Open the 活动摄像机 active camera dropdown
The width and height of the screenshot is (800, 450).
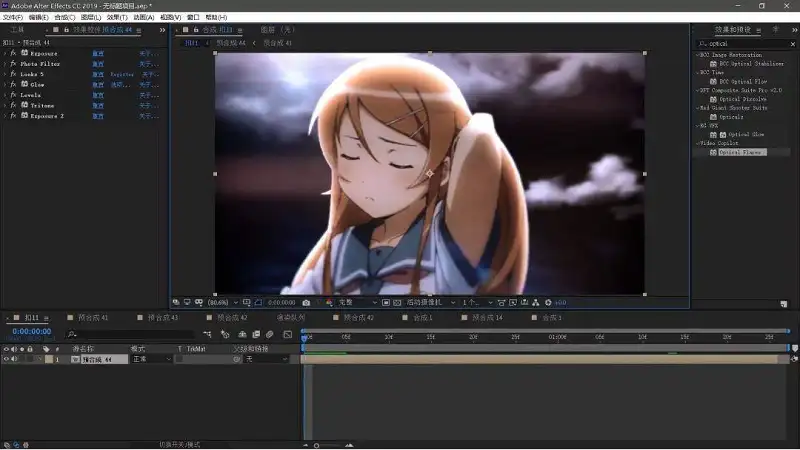(430, 303)
